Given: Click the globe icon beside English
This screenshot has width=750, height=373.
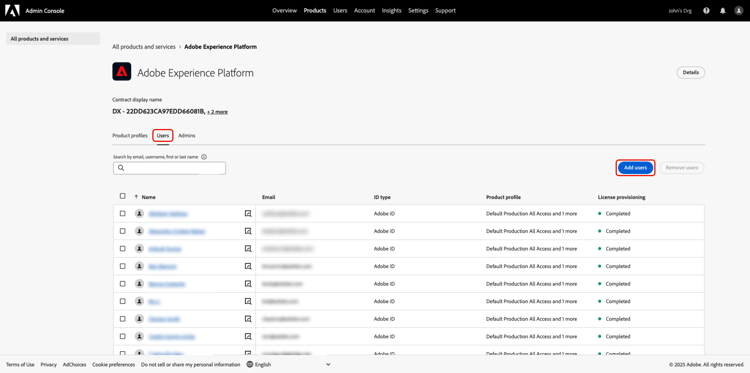Looking at the screenshot, I should pos(250,364).
